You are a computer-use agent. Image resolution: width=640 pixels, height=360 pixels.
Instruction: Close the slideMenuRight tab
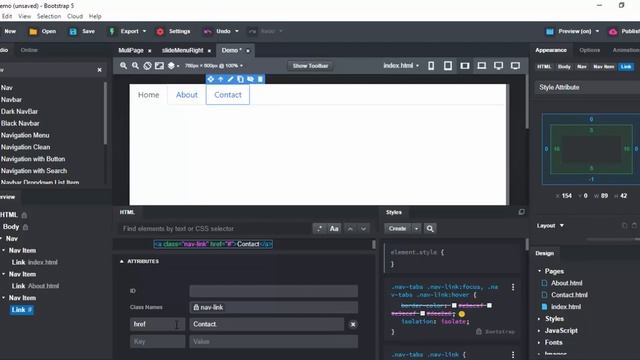[x=209, y=51]
